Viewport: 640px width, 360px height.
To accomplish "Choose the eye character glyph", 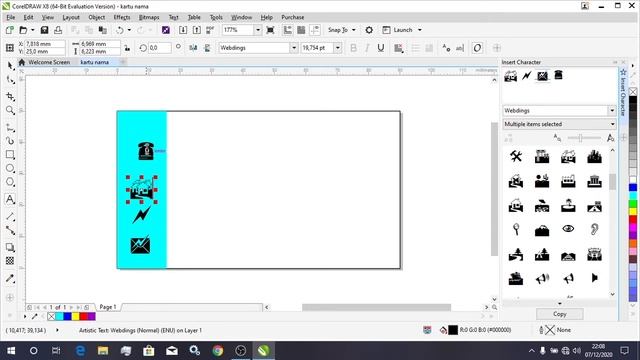I will click(568, 229).
